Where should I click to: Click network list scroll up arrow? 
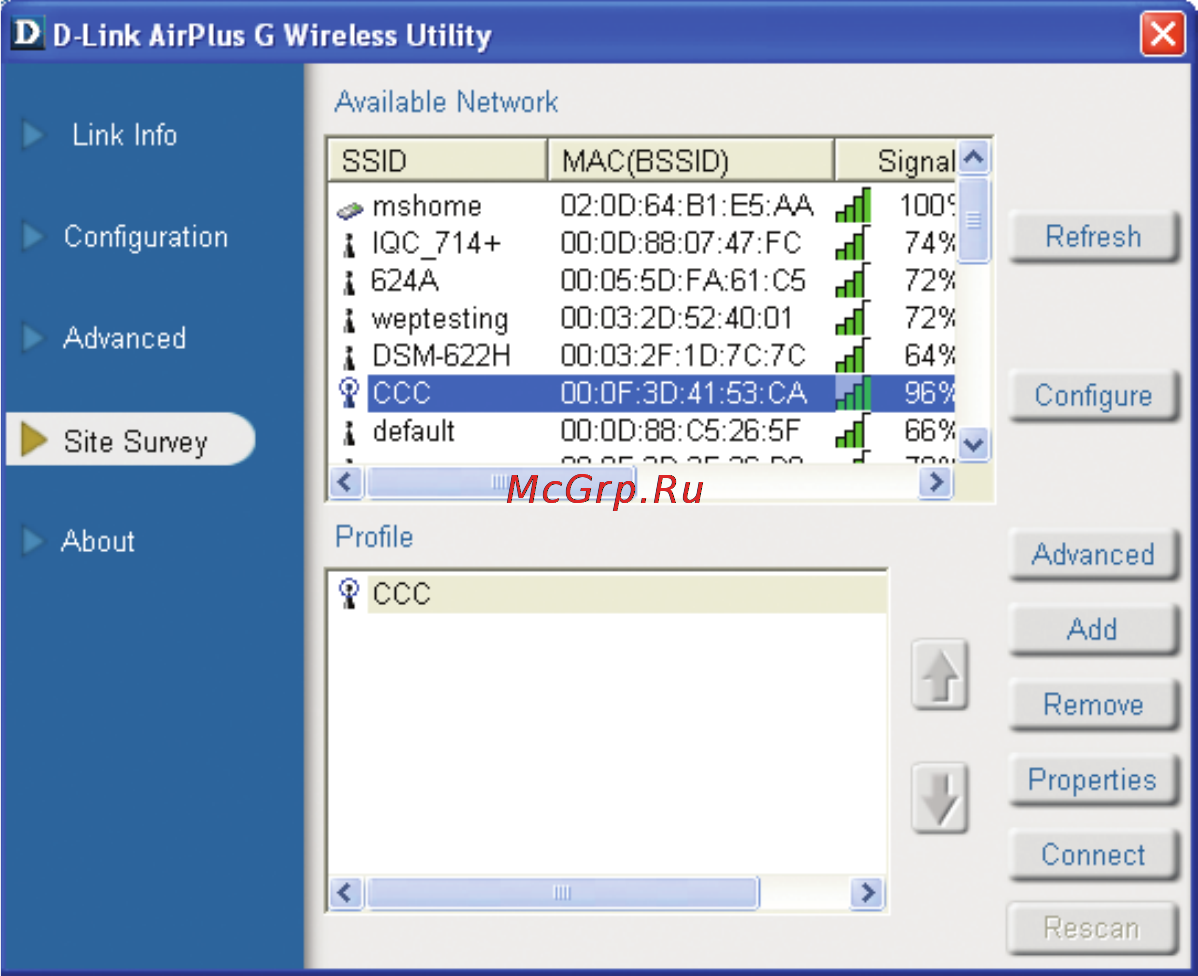click(973, 157)
